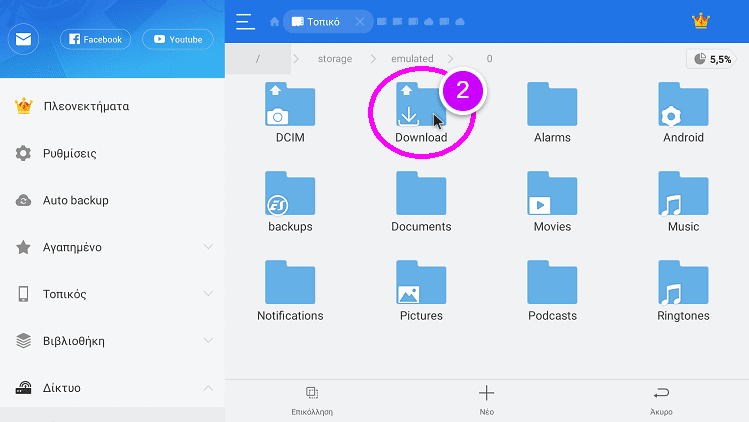
Task: Click the Νέο new button
Action: point(486,400)
